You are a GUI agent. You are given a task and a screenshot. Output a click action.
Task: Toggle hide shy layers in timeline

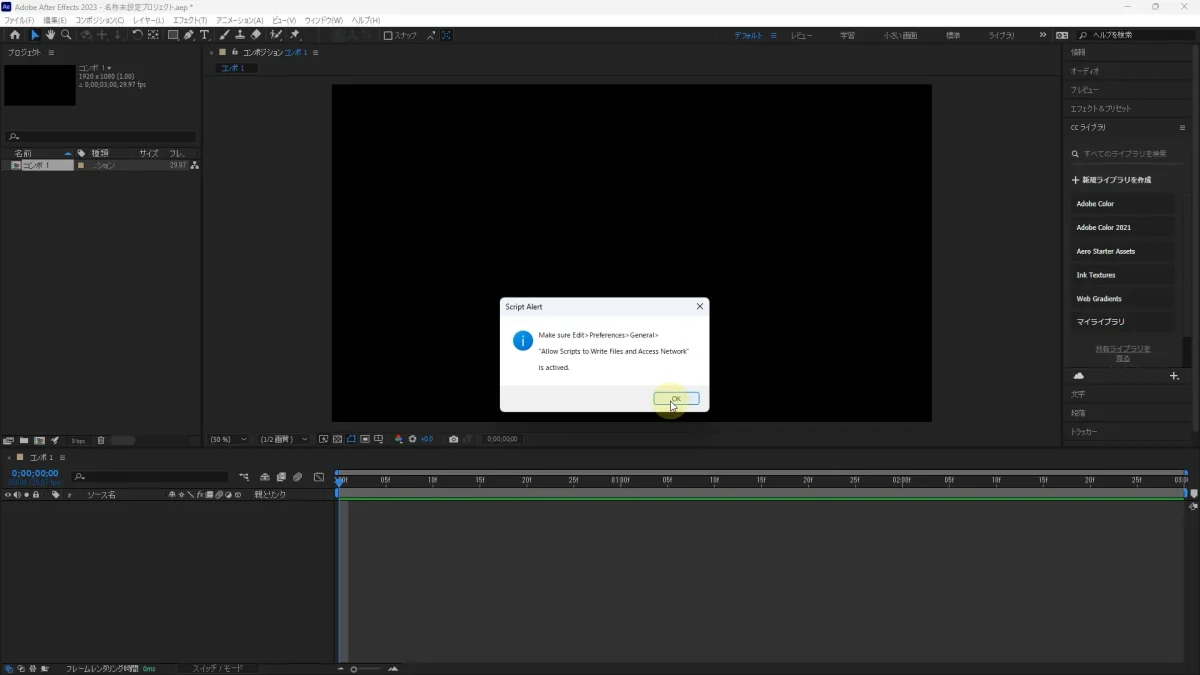coord(265,477)
